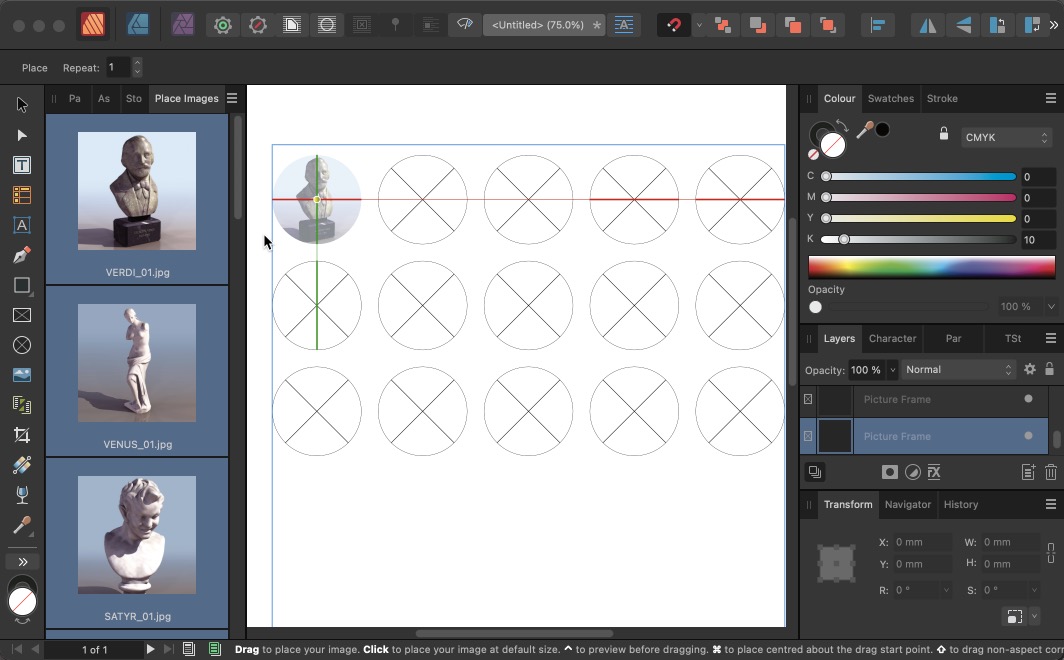Viewport: 1064px width, 660px height.
Task: Open Layer Effects with FX icon
Action: pyautogui.click(x=934, y=472)
